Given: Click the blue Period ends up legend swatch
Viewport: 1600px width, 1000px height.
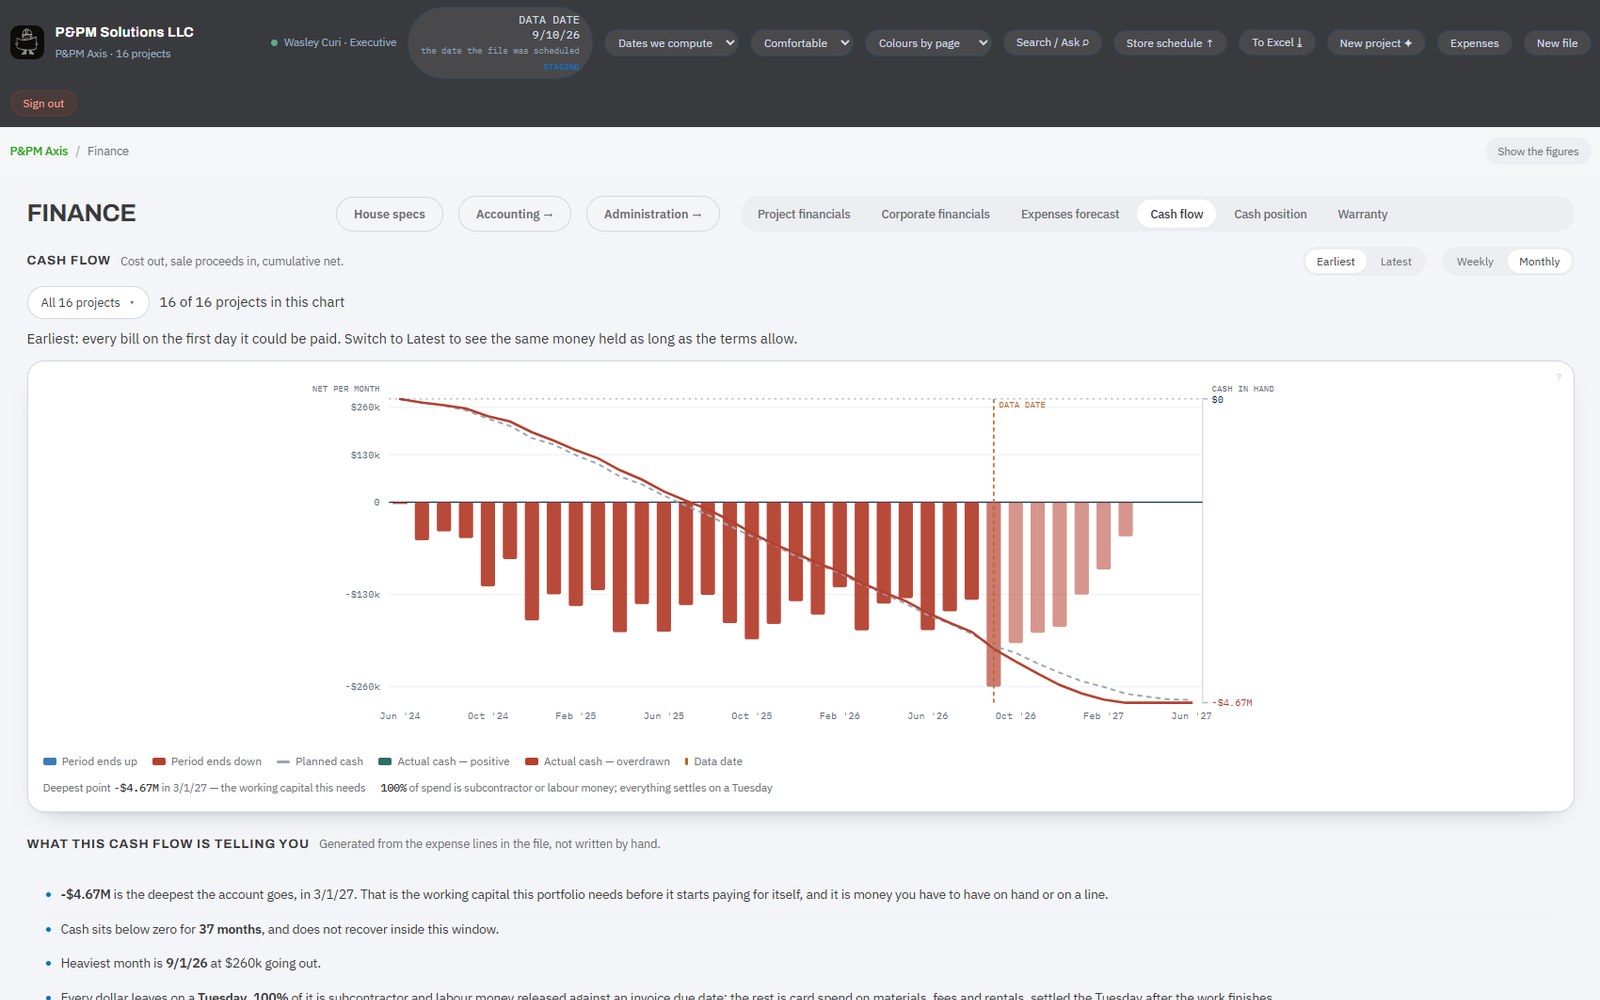Looking at the screenshot, I should pos(50,762).
